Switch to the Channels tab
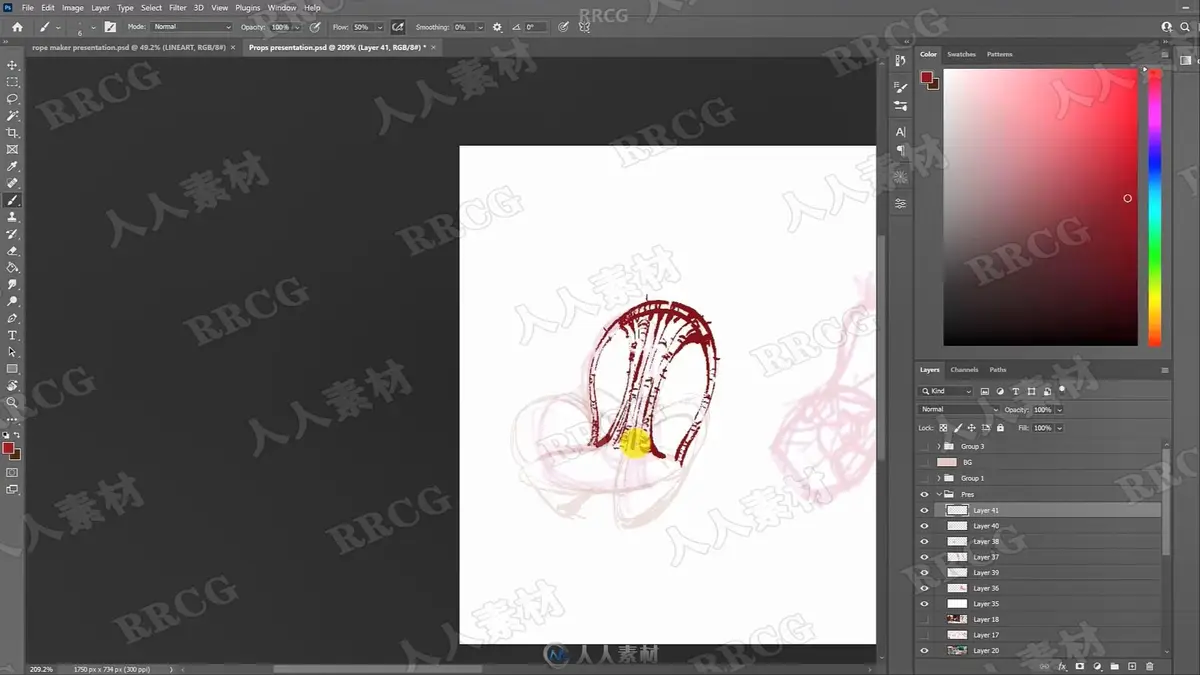This screenshot has width=1200, height=675. pos(964,370)
